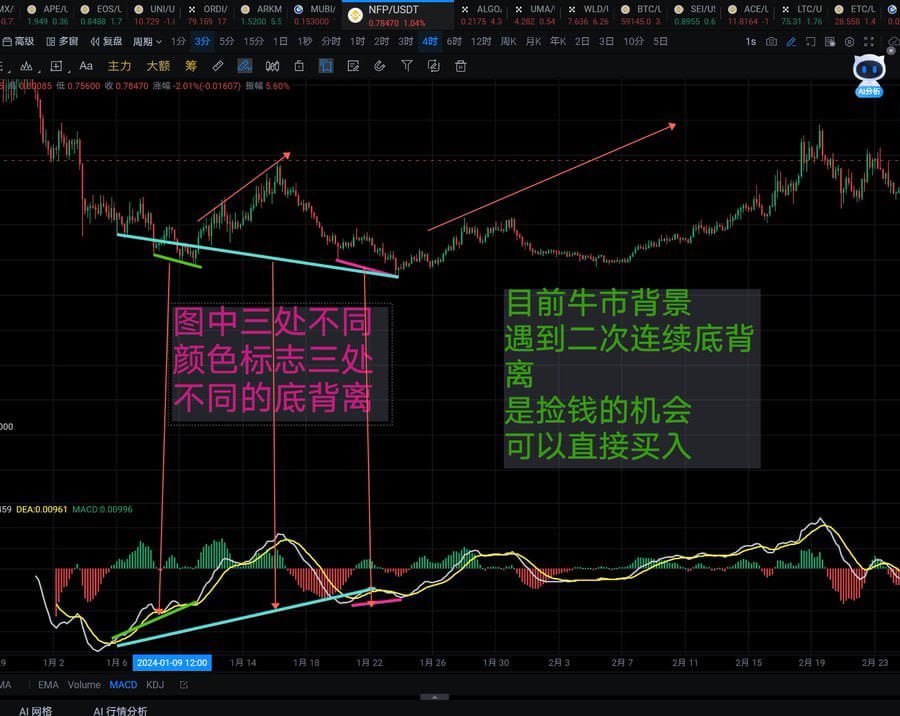This screenshot has height=716, width=900.
Task: Open AI 行情分析 market analysis
Action: point(120,710)
